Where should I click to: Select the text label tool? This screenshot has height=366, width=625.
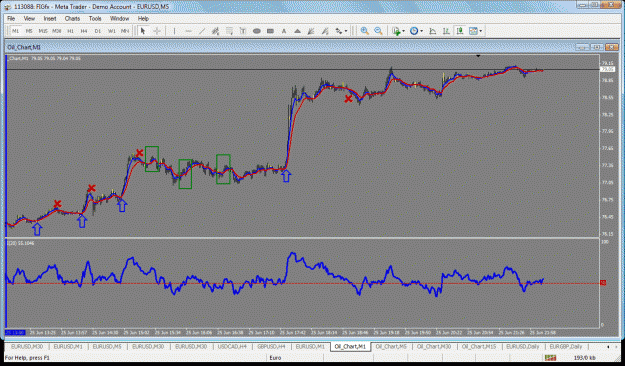(x=243, y=31)
